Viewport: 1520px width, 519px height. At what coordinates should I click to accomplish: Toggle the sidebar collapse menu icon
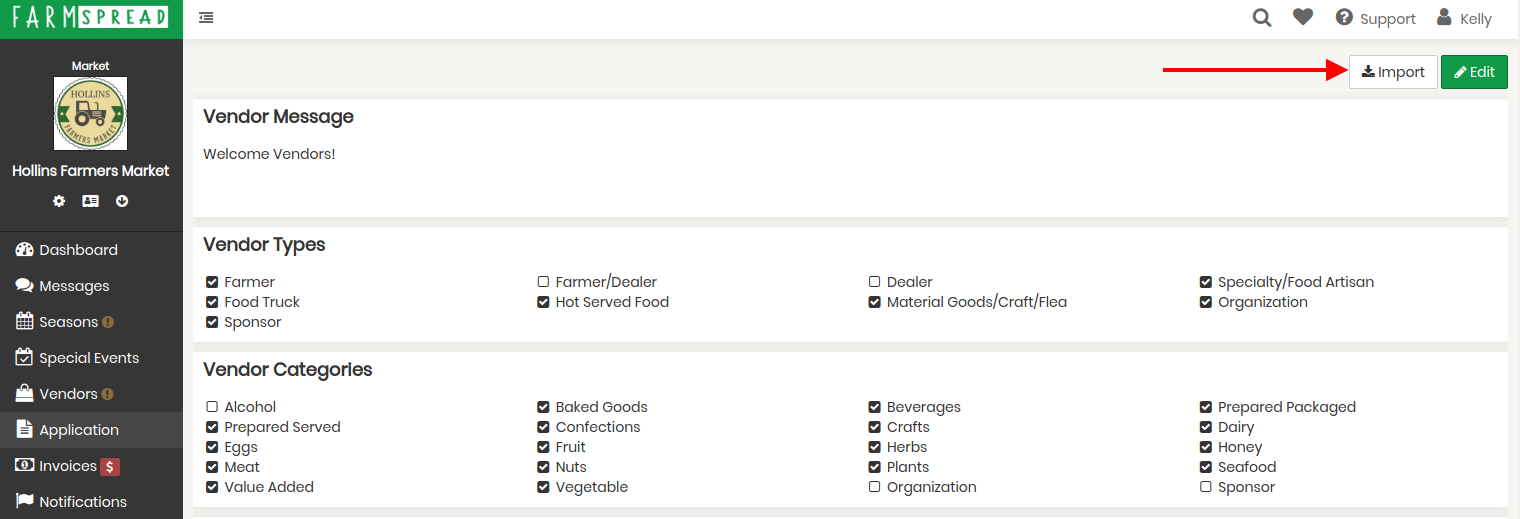206,18
